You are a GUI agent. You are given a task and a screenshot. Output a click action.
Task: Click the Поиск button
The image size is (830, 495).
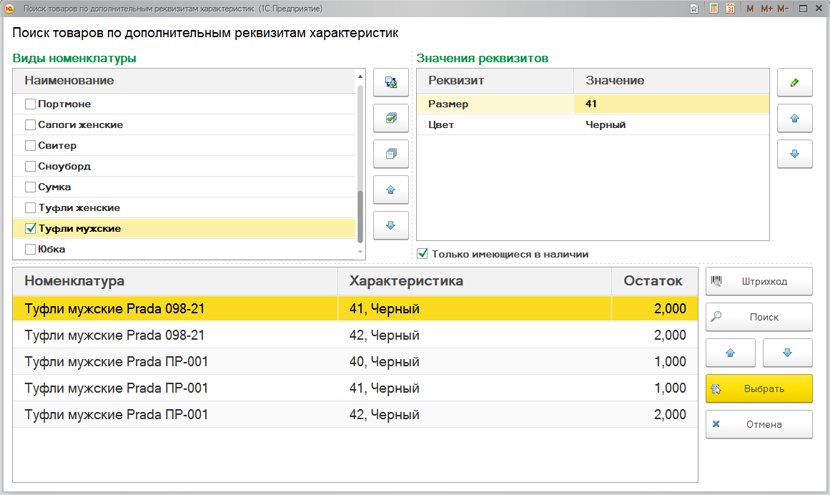pos(759,317)
